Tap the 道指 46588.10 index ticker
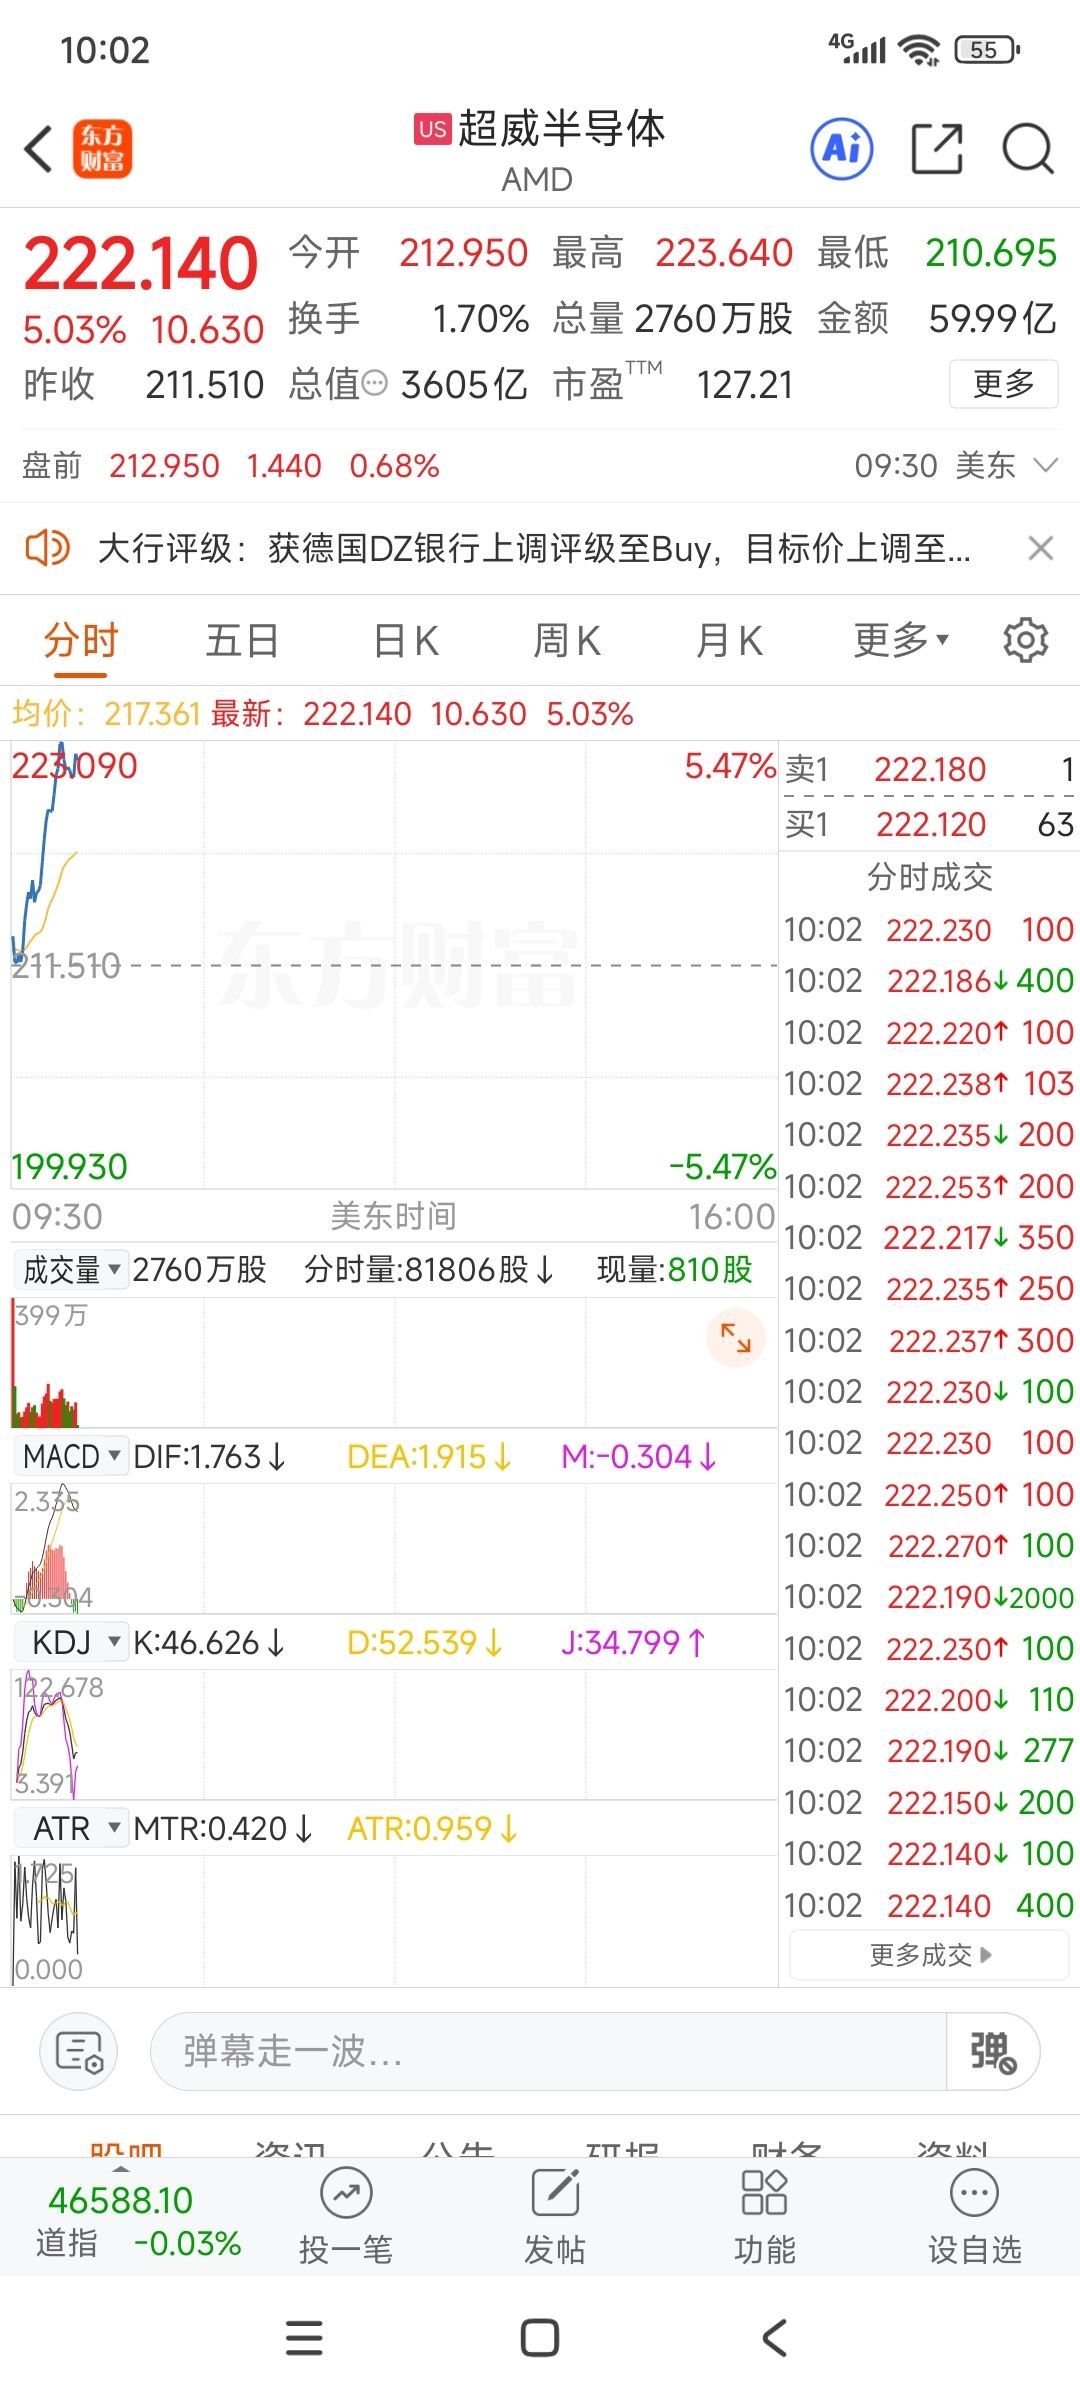The image size is (1080, 2400). tap(138, 2222)
